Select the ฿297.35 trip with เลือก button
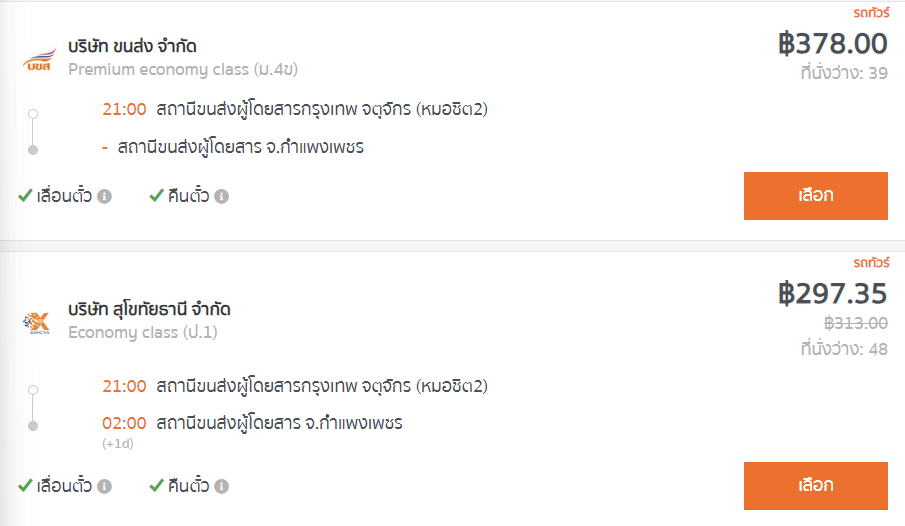Screen dimensions: 905x526 coord(816,486)
